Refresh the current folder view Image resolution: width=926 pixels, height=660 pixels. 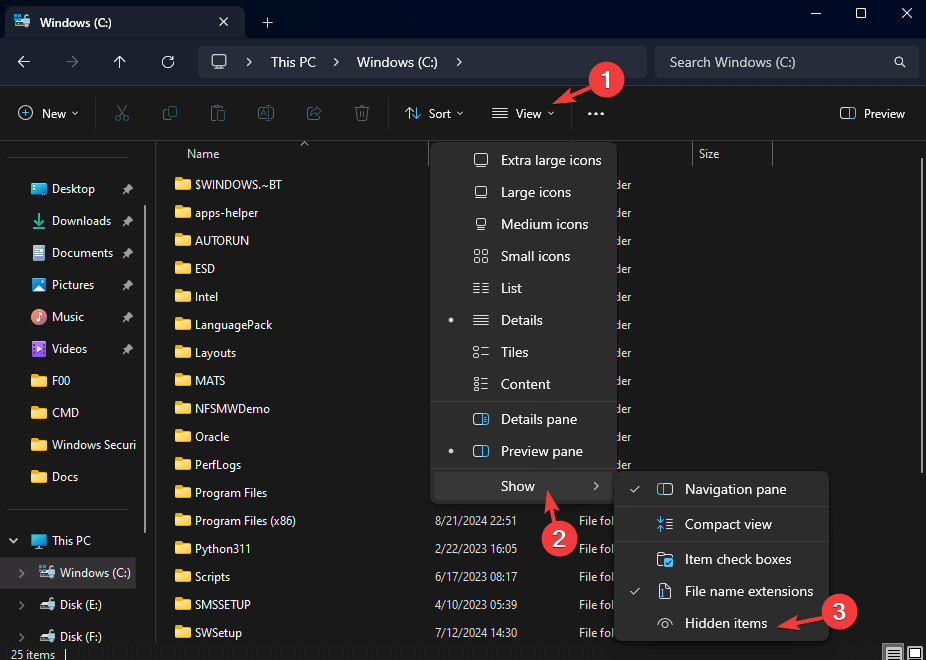(x=168, y=62)
